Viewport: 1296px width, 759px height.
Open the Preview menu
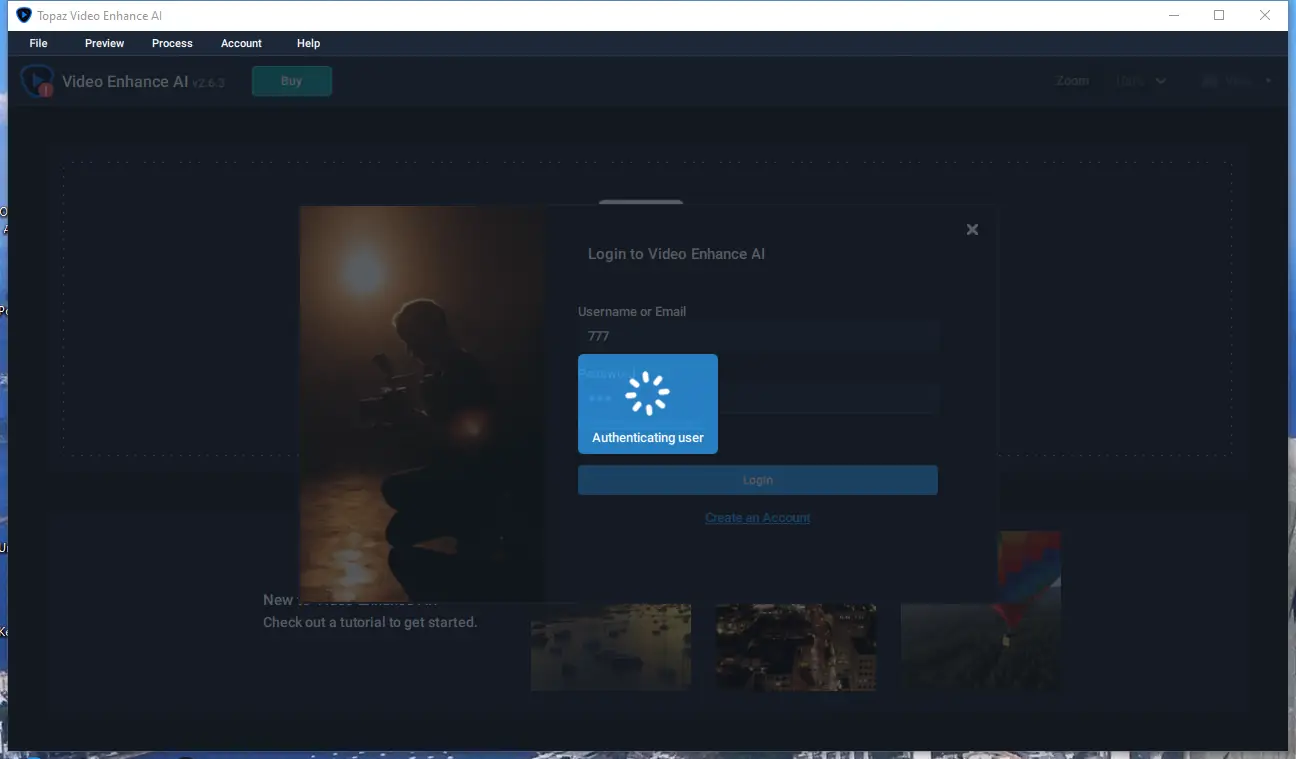pyautogui.click(x=105, y=43)
